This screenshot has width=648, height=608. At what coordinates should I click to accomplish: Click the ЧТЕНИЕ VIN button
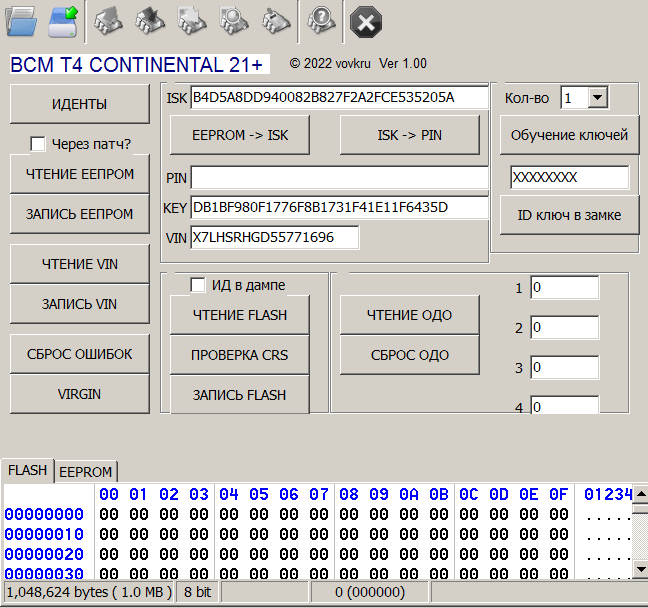79,264
